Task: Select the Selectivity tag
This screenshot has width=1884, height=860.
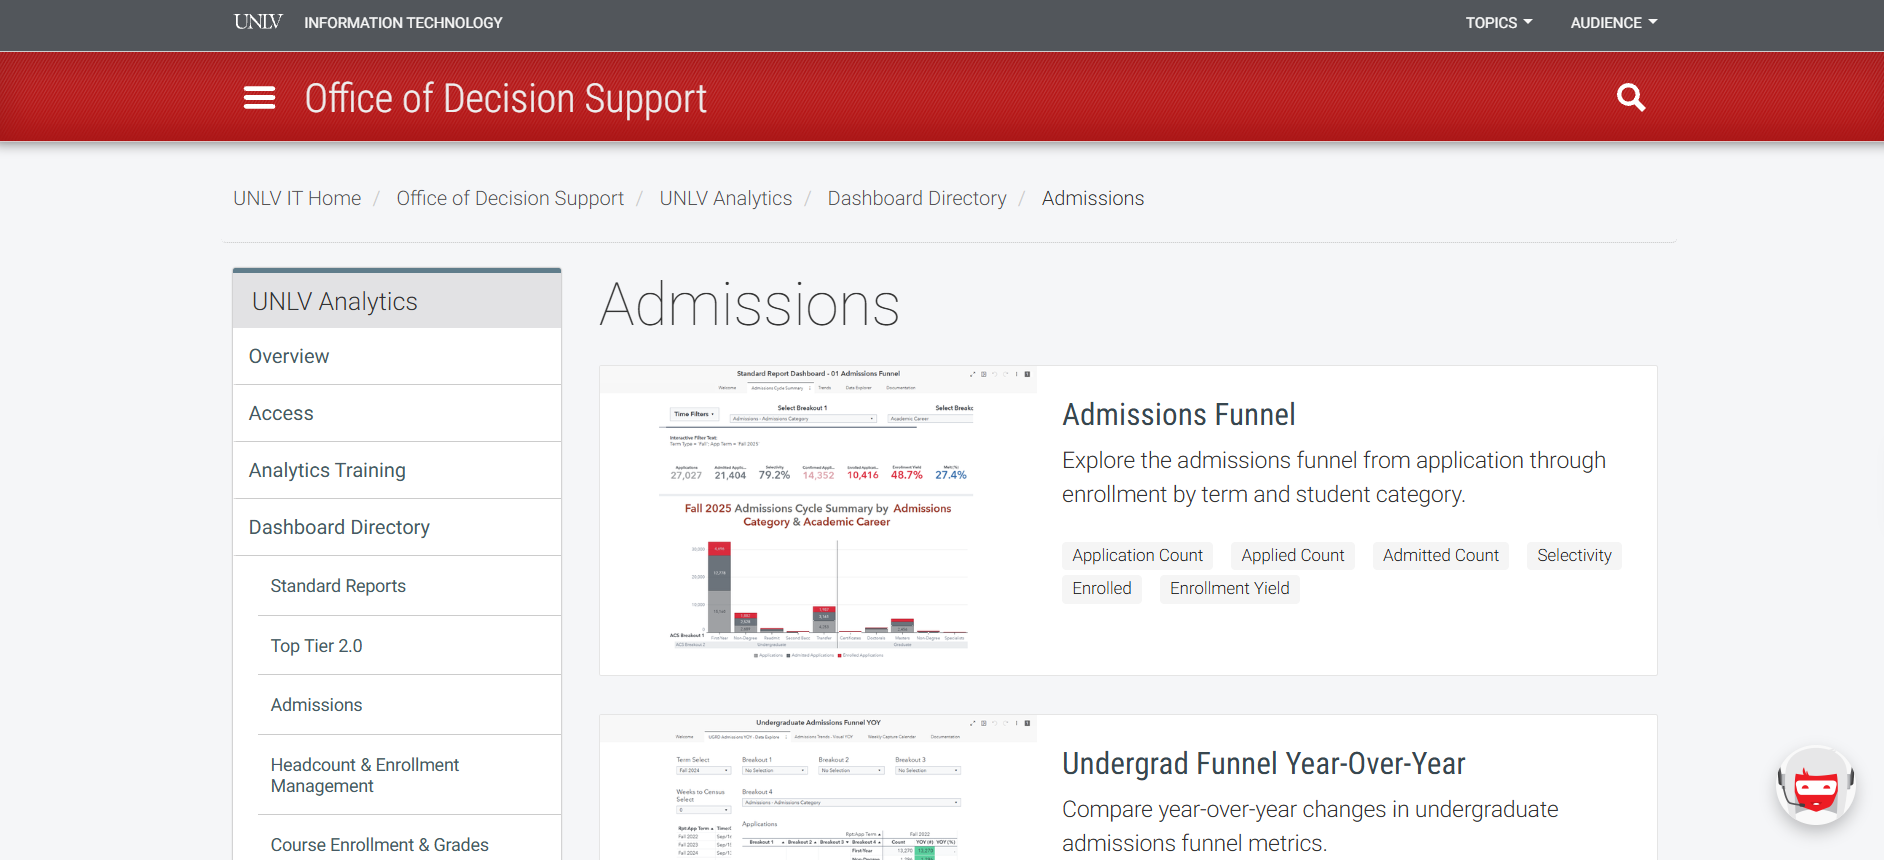Action: point(1574,556)
